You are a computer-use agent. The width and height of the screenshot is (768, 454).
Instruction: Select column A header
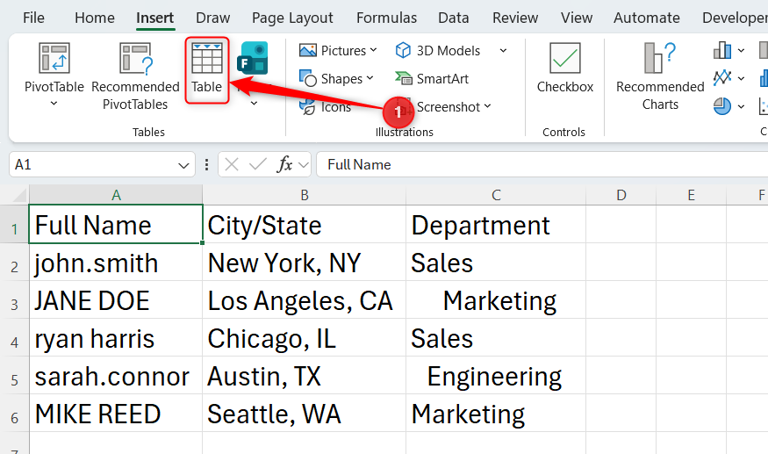(116, 195)
